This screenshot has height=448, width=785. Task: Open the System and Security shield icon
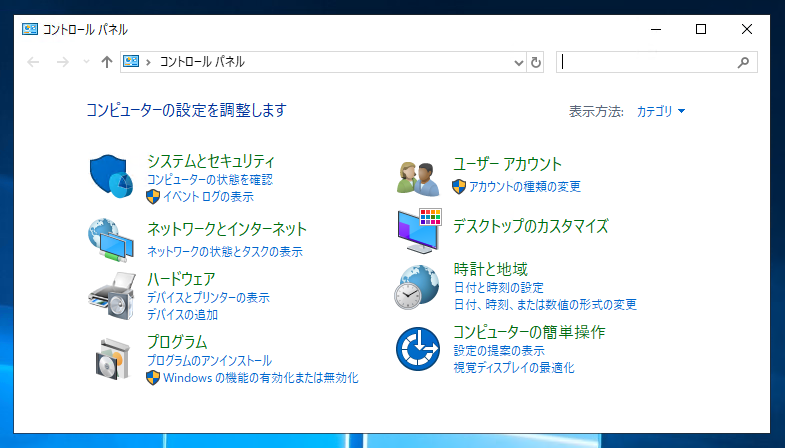112,176
